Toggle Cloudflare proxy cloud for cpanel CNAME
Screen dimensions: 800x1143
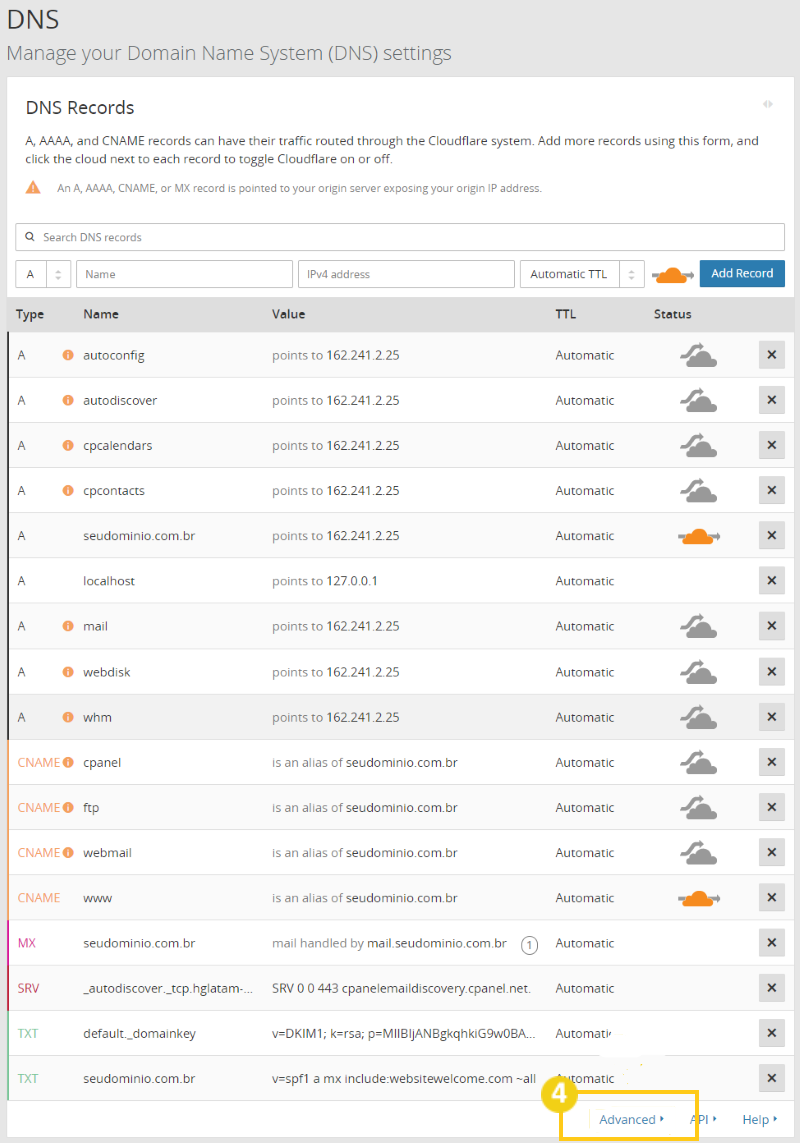(x=699, y=762)
